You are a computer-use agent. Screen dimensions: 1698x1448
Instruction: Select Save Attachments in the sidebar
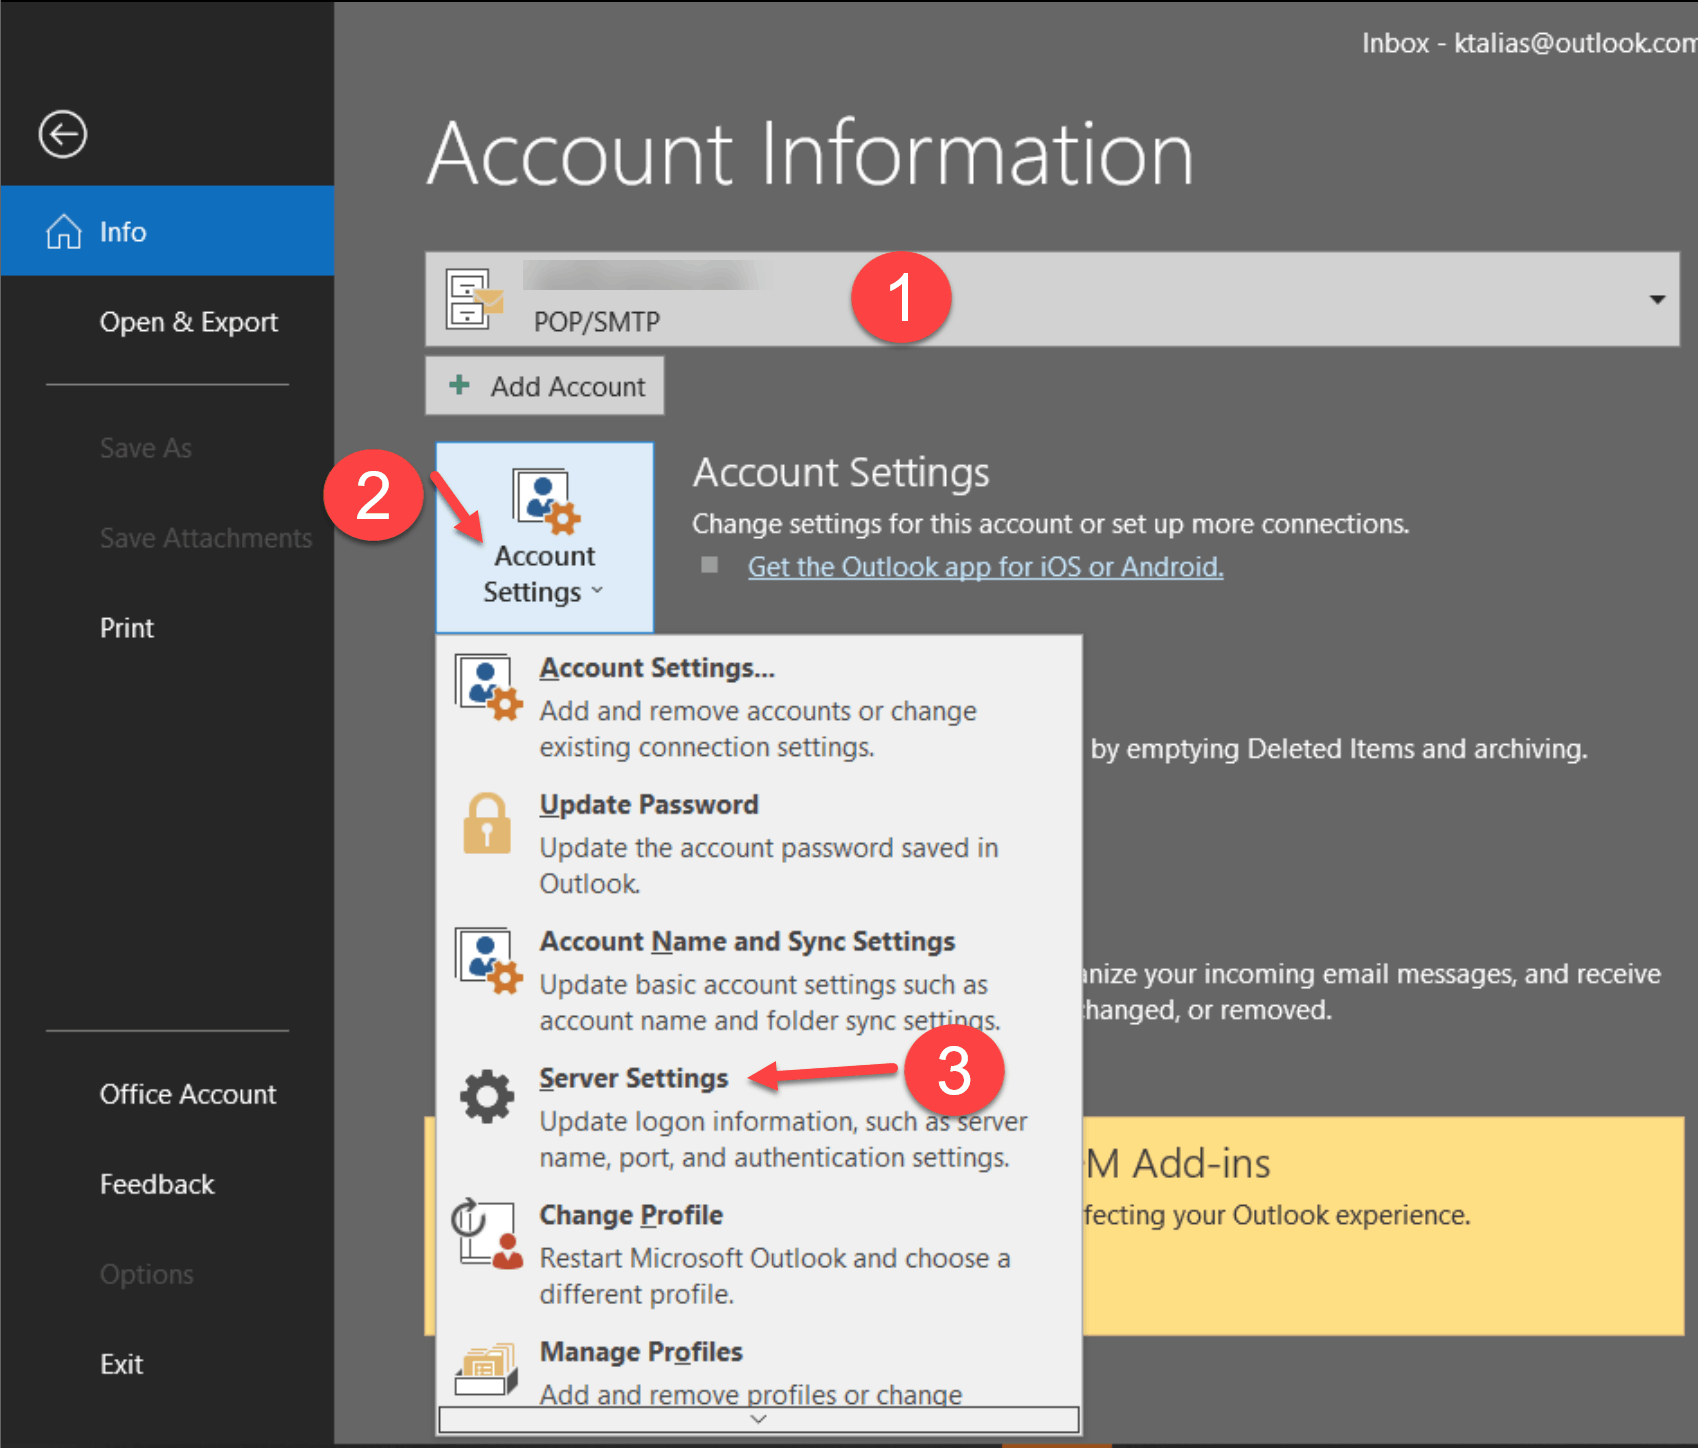pyautogui.click(x=206, y=538)
